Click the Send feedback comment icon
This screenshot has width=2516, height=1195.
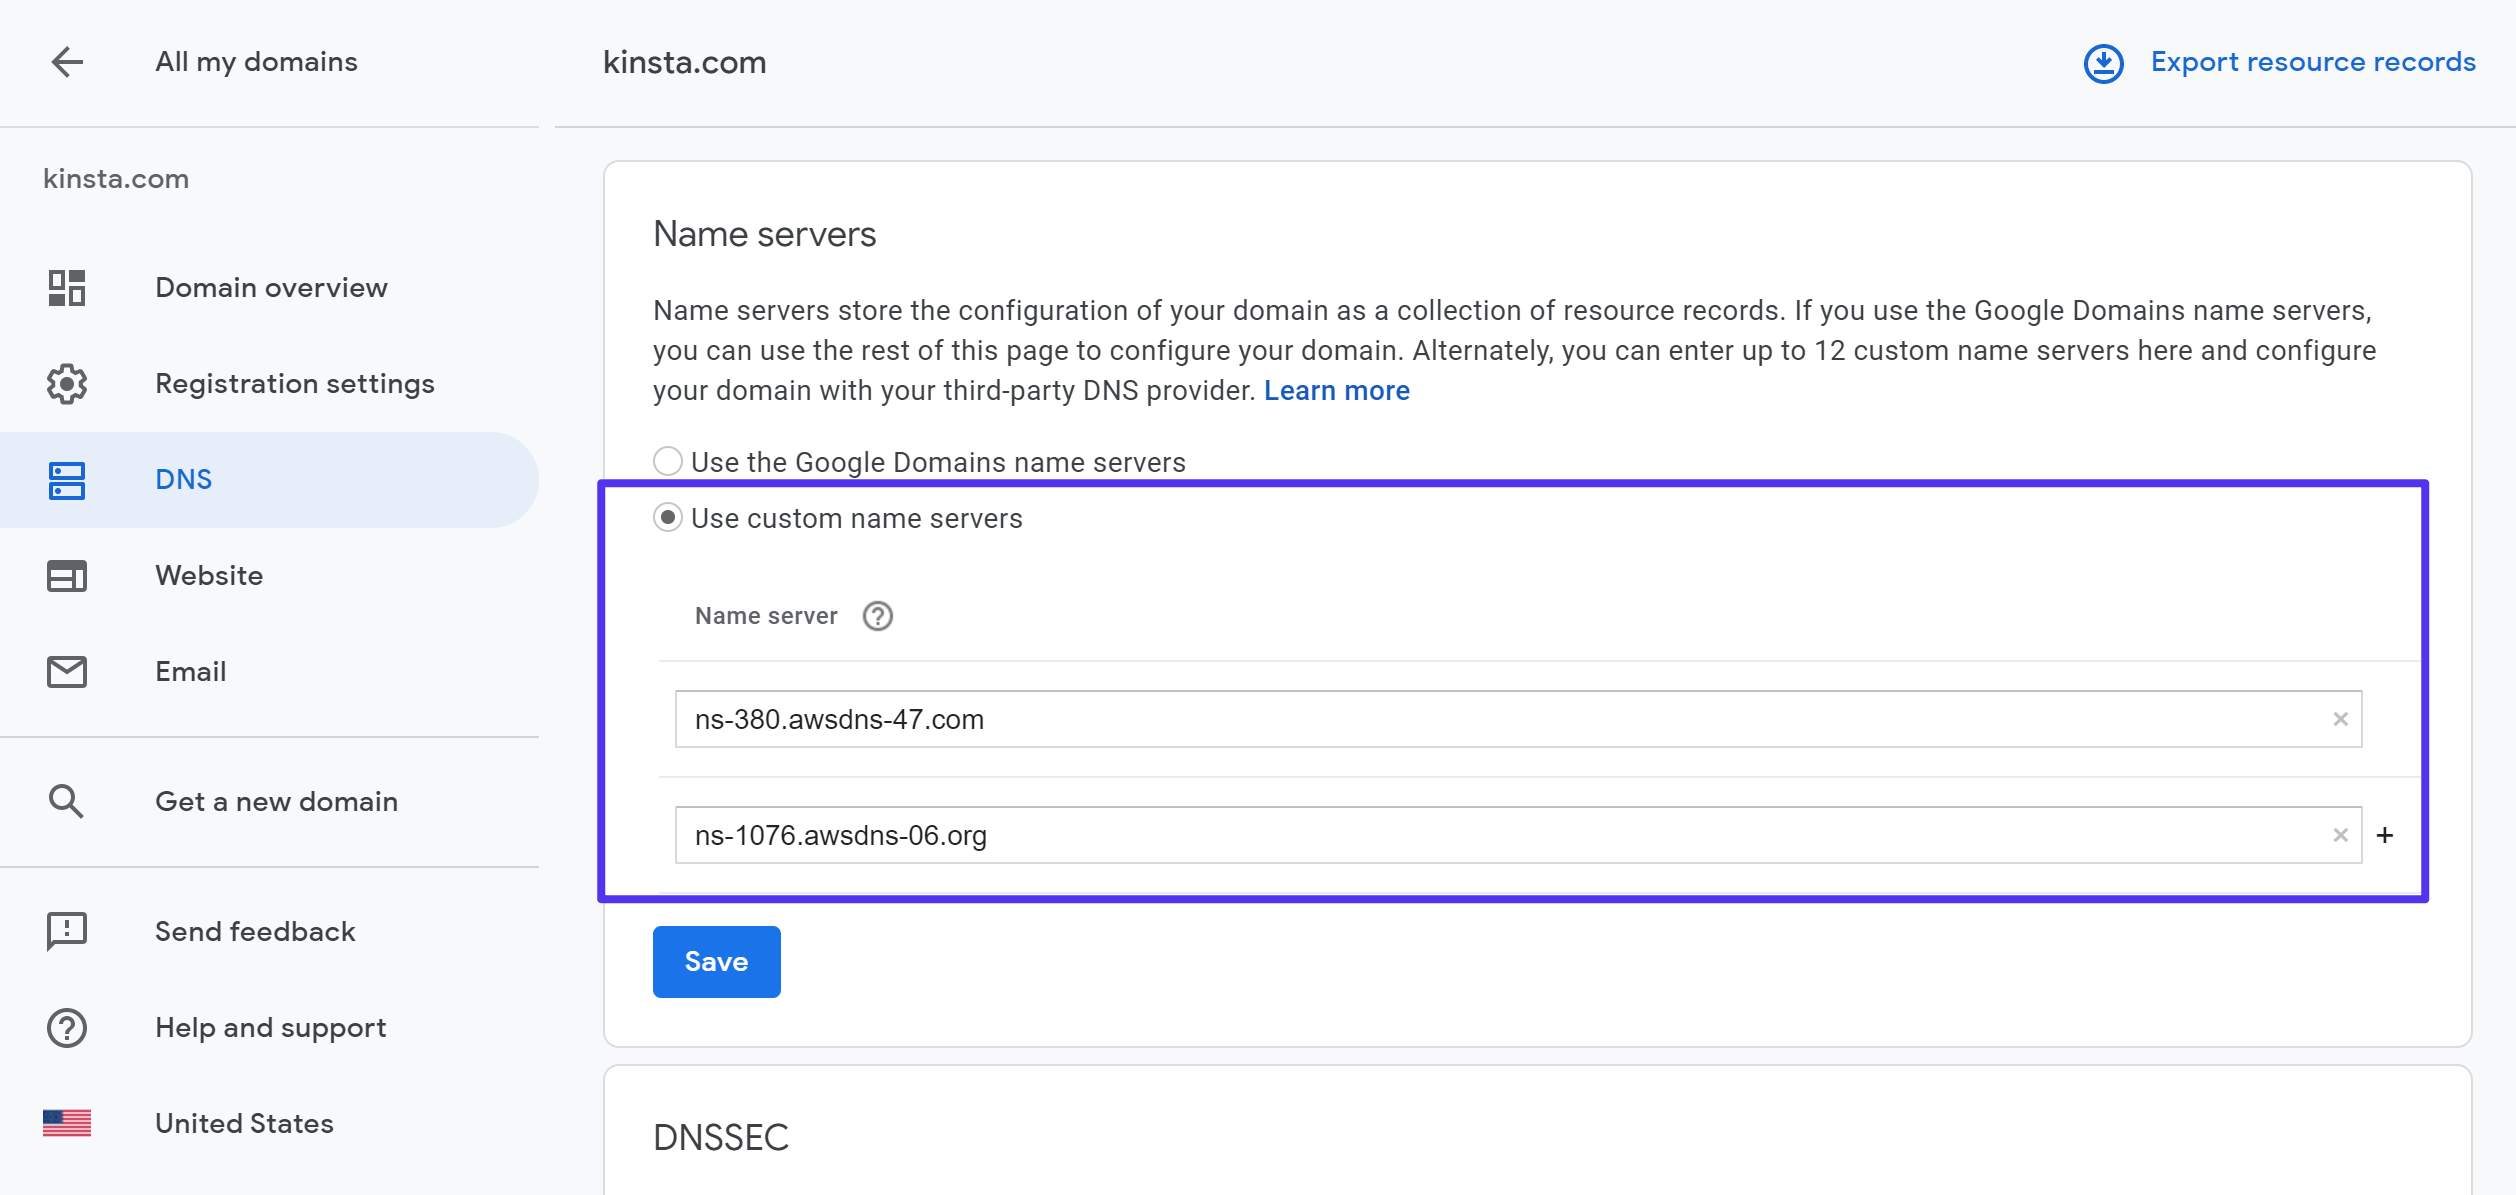66,930
